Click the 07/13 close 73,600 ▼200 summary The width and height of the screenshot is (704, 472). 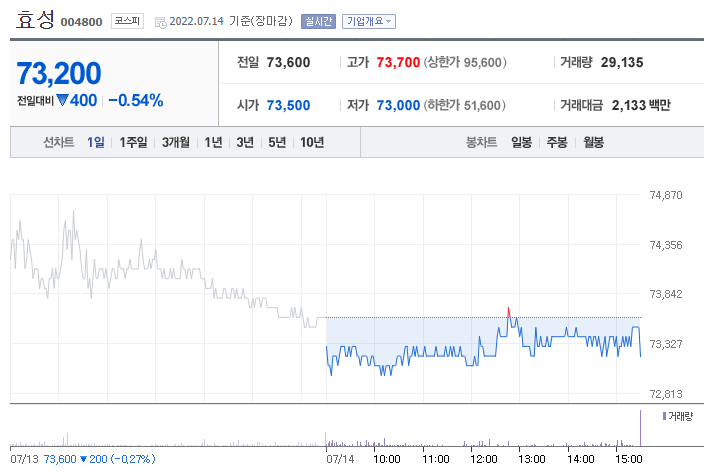click(x=99, y=459)
